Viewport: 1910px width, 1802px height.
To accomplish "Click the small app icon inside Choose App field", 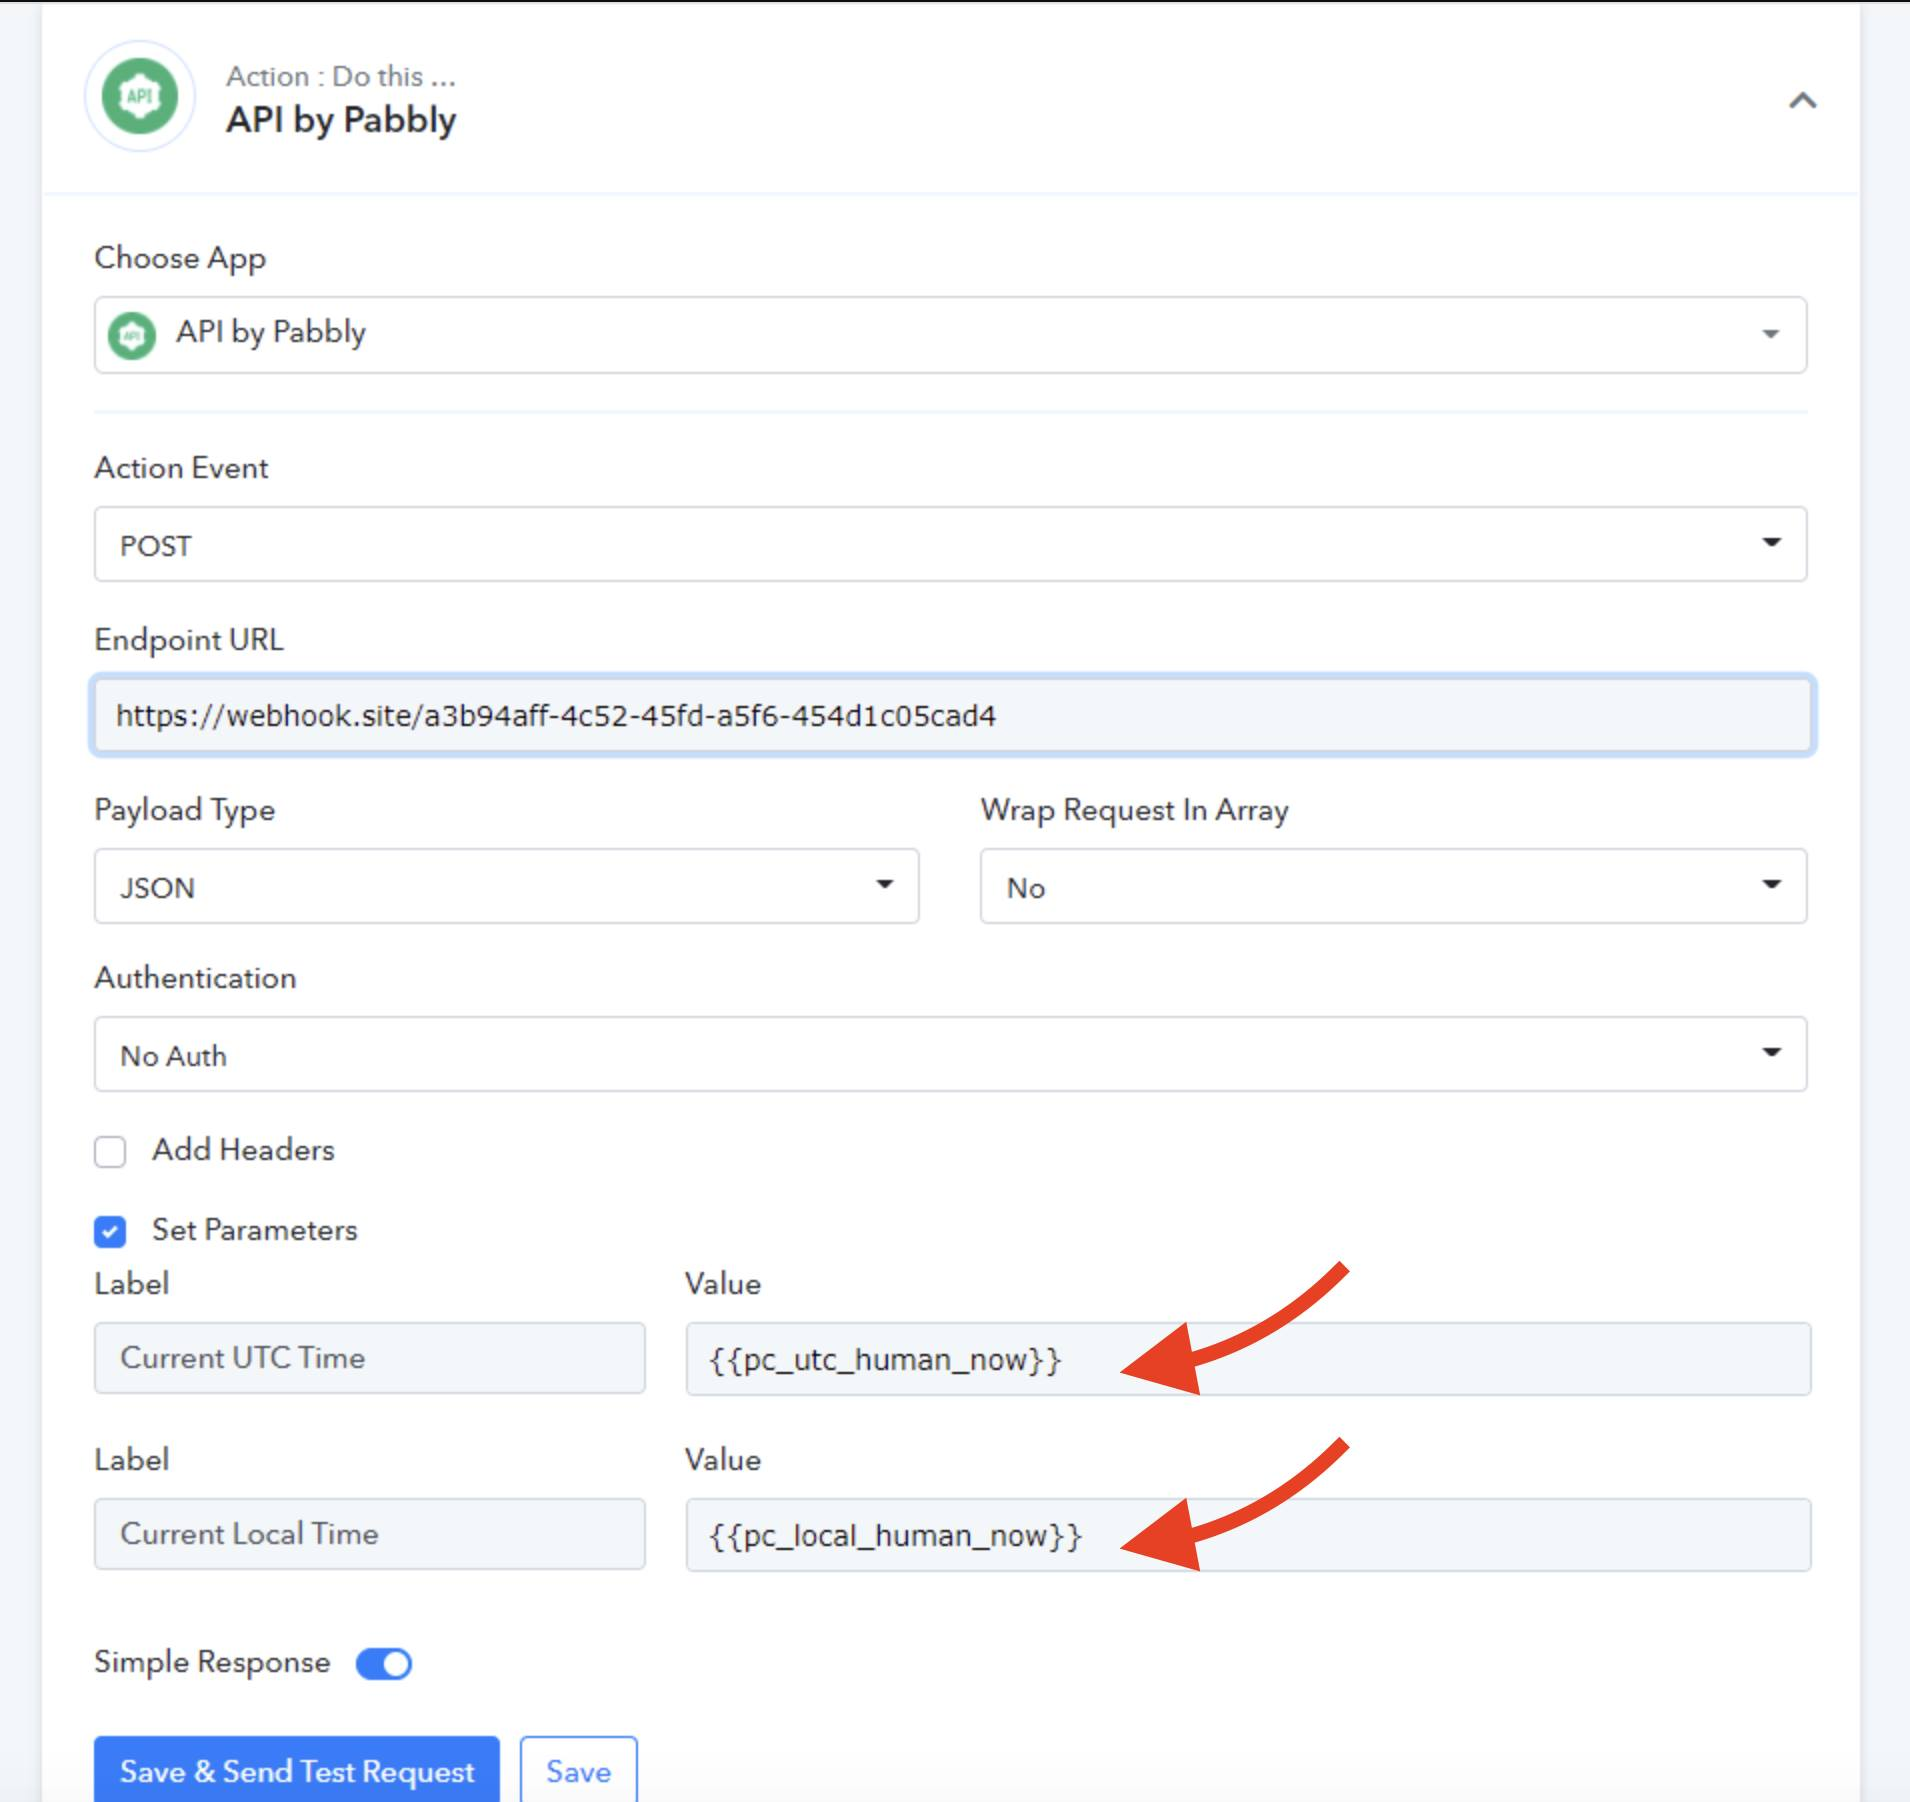I will [132, 335].
